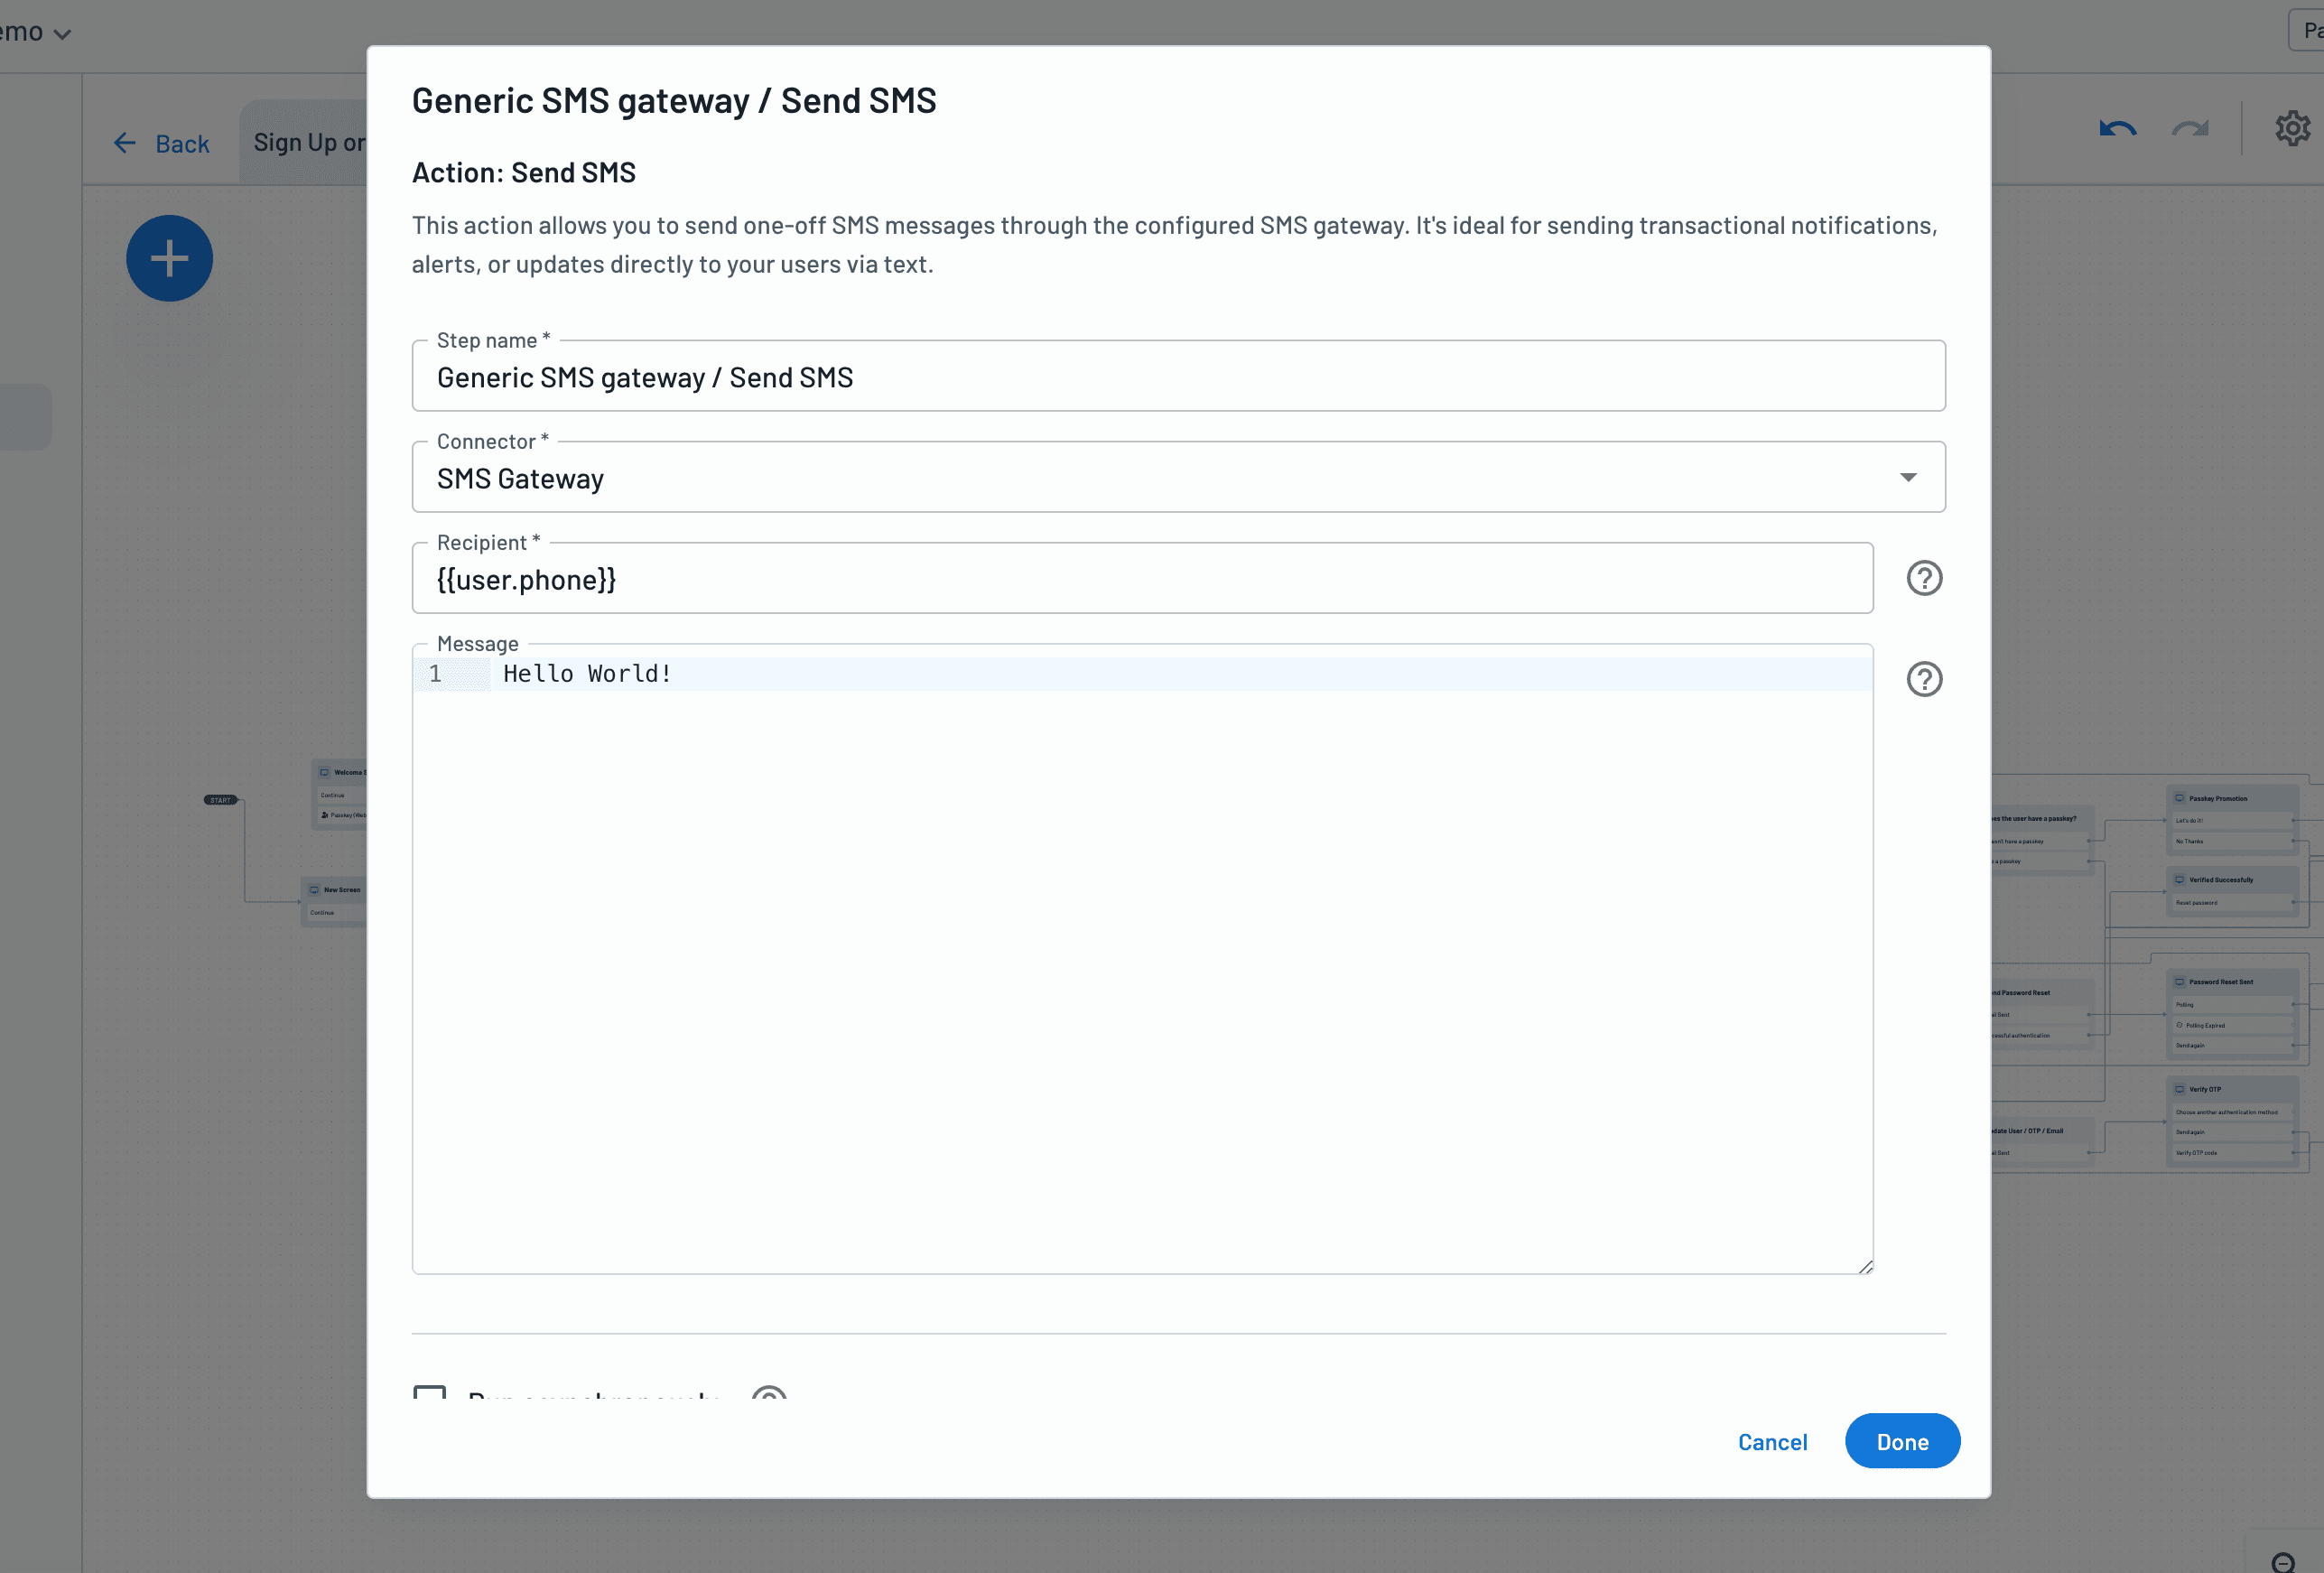Click the undo arrow icon

click(x=2118, y=127)
